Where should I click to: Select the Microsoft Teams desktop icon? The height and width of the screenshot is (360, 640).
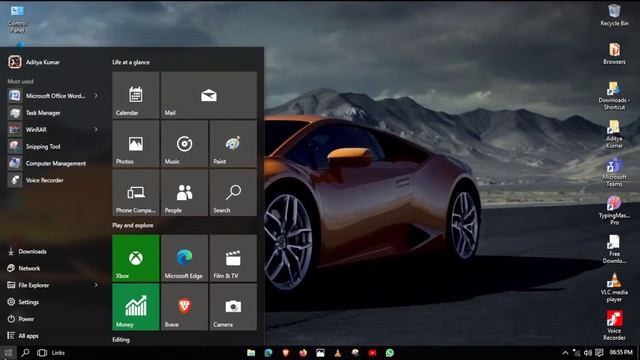click(614, 172)
